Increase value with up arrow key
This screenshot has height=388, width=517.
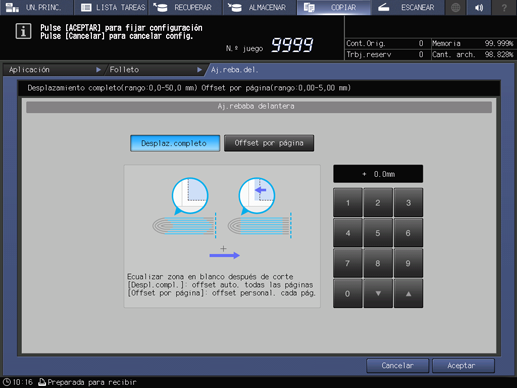408,294
